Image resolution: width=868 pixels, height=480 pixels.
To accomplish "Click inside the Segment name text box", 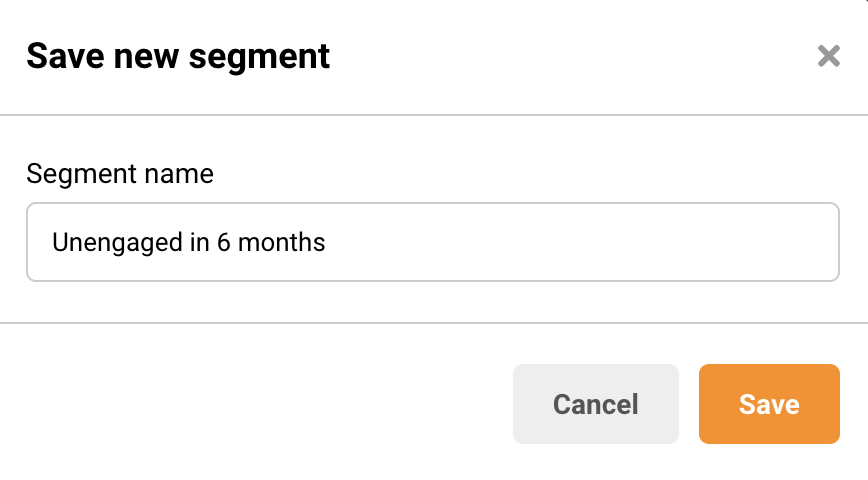I will point(432,242).
